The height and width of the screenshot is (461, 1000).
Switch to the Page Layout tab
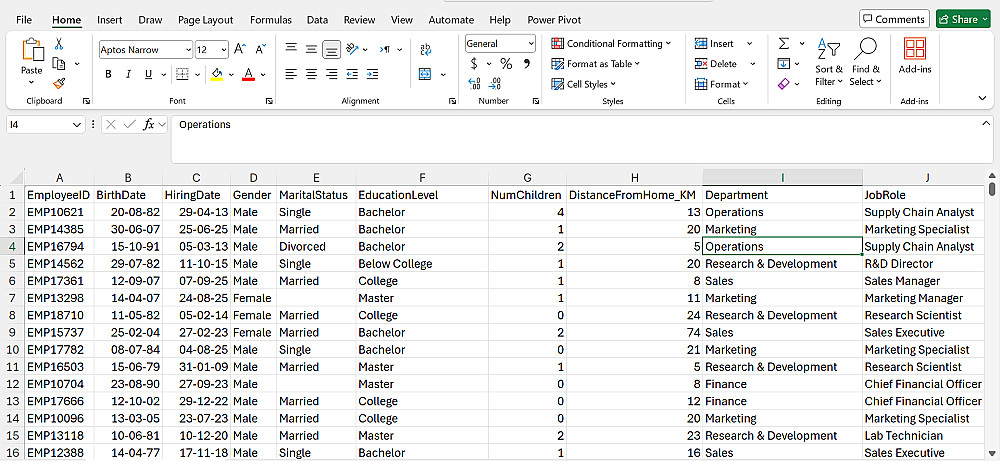point(205,20)
